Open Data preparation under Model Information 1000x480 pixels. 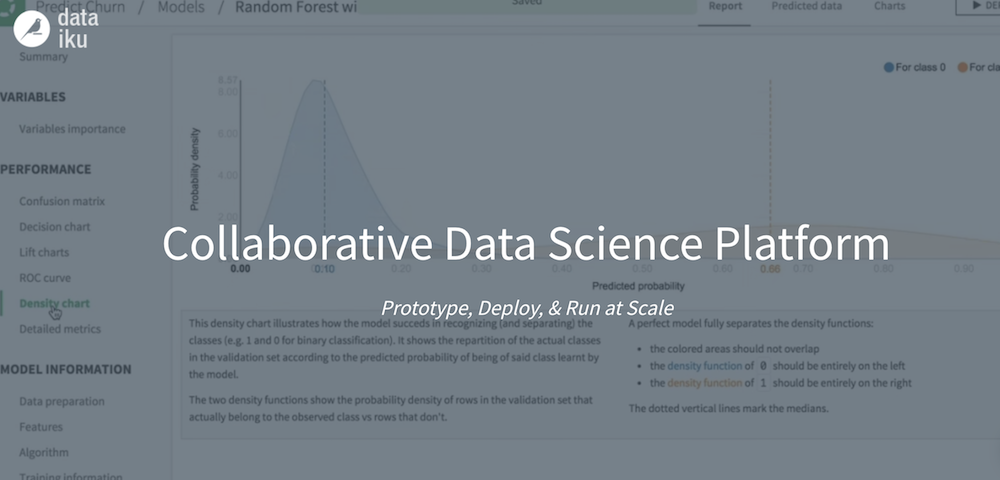[x=62, y=402]
